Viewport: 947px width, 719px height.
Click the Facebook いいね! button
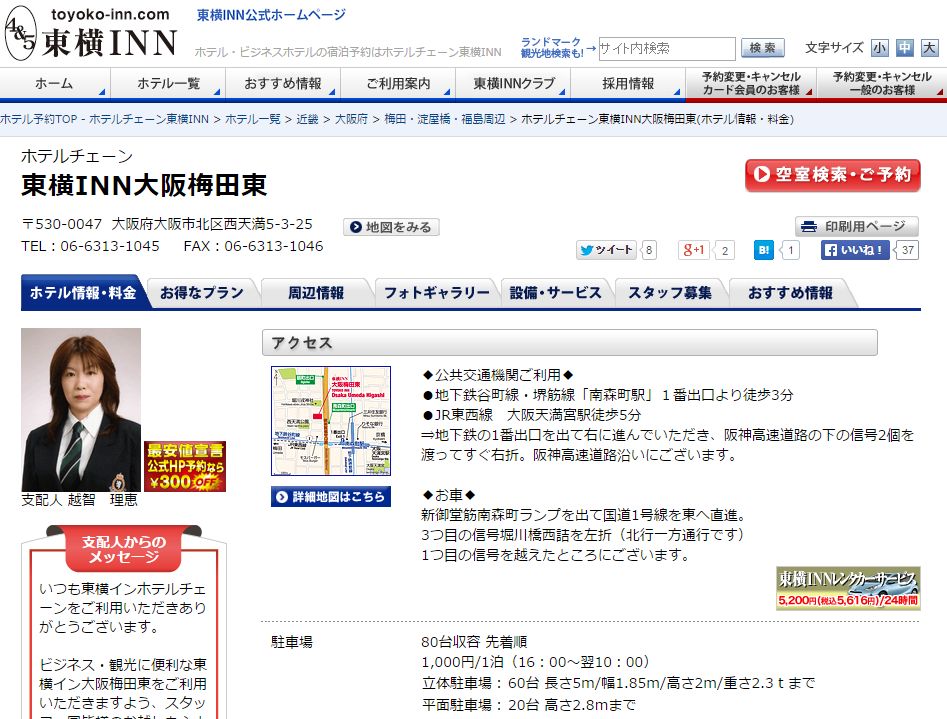(x=855, y=250)
